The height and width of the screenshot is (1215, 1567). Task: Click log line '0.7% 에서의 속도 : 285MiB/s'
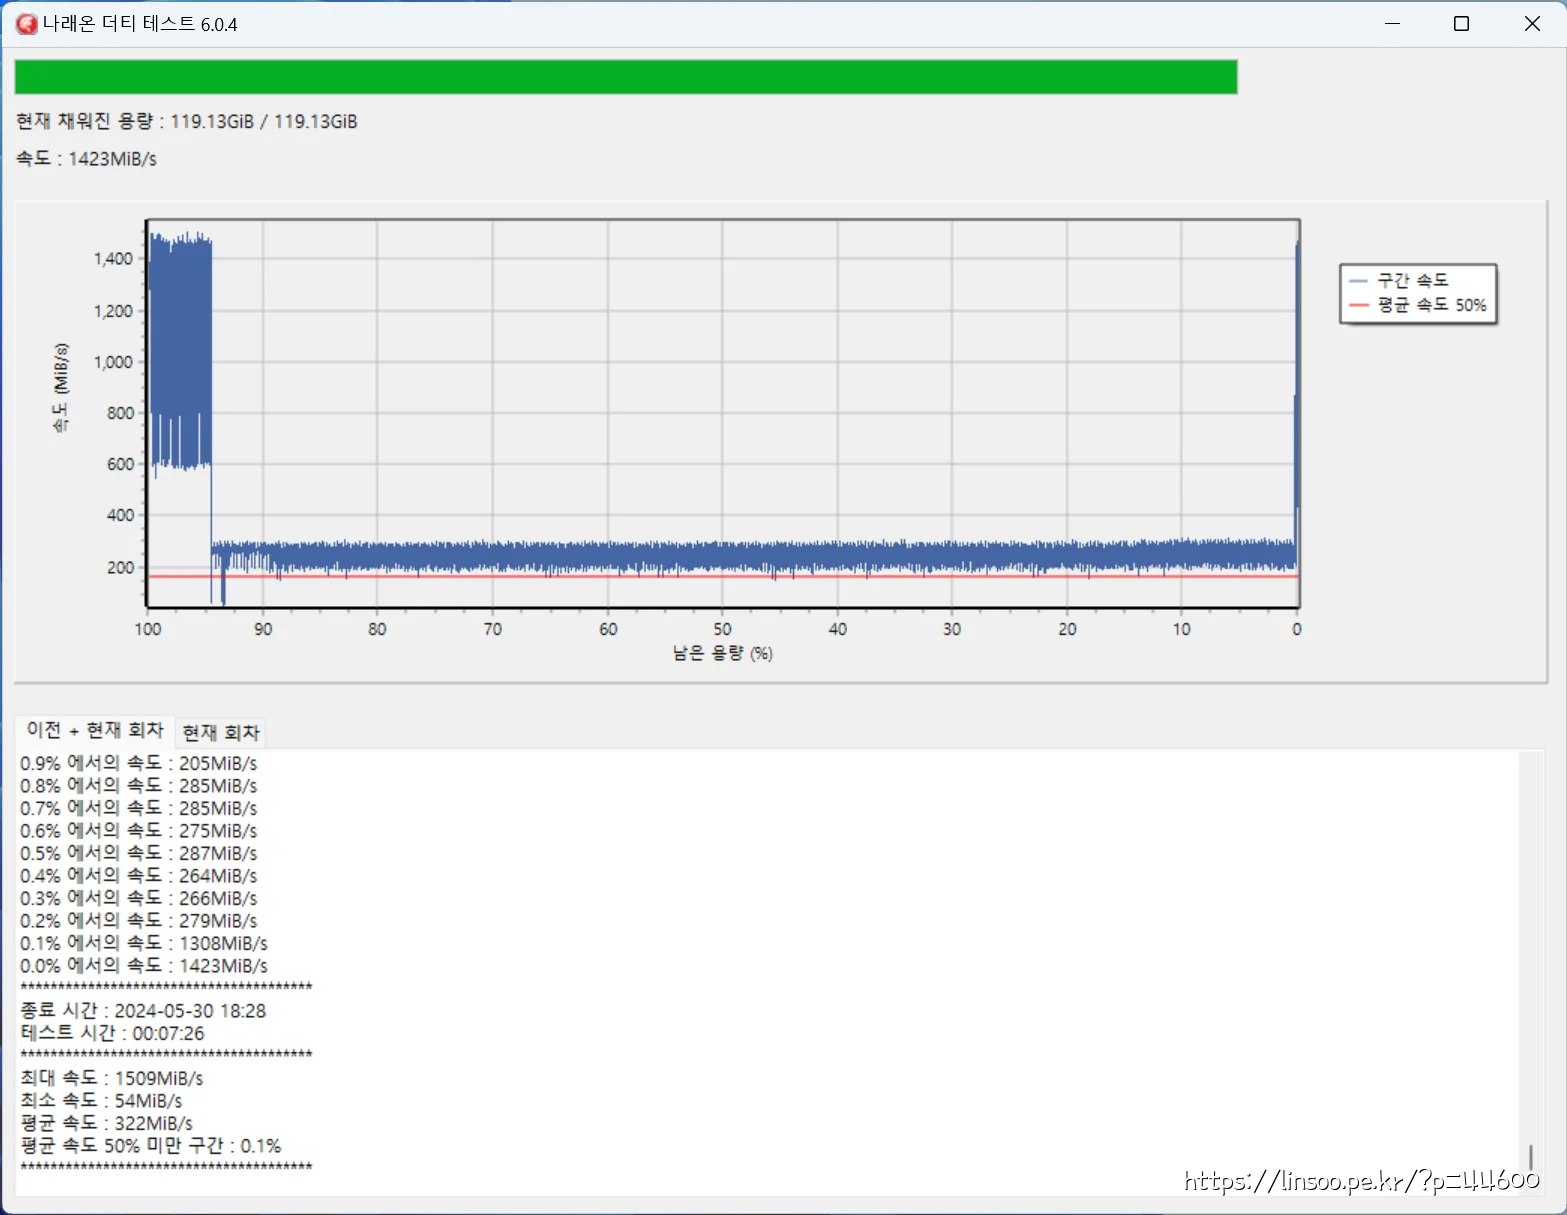tap(139, 808)
